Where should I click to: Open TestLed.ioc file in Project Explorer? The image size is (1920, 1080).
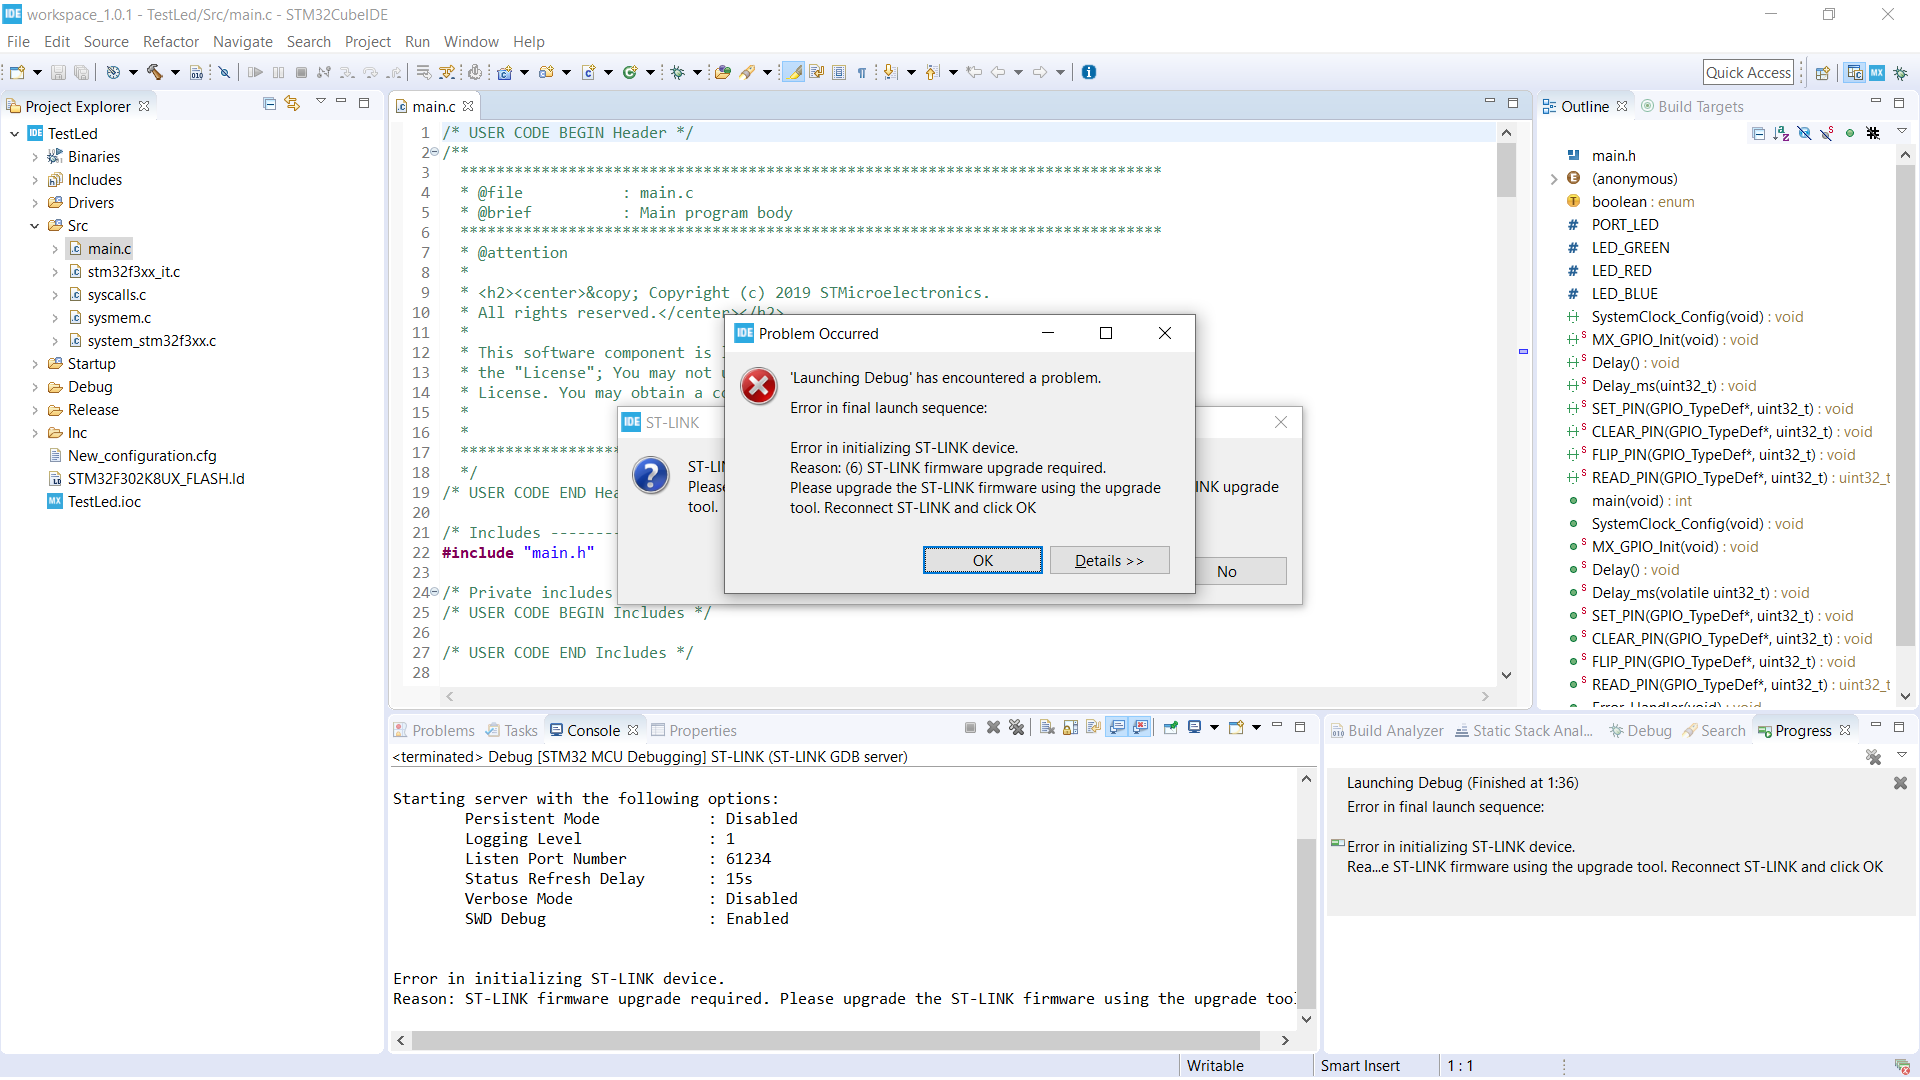tap(104, 502)
